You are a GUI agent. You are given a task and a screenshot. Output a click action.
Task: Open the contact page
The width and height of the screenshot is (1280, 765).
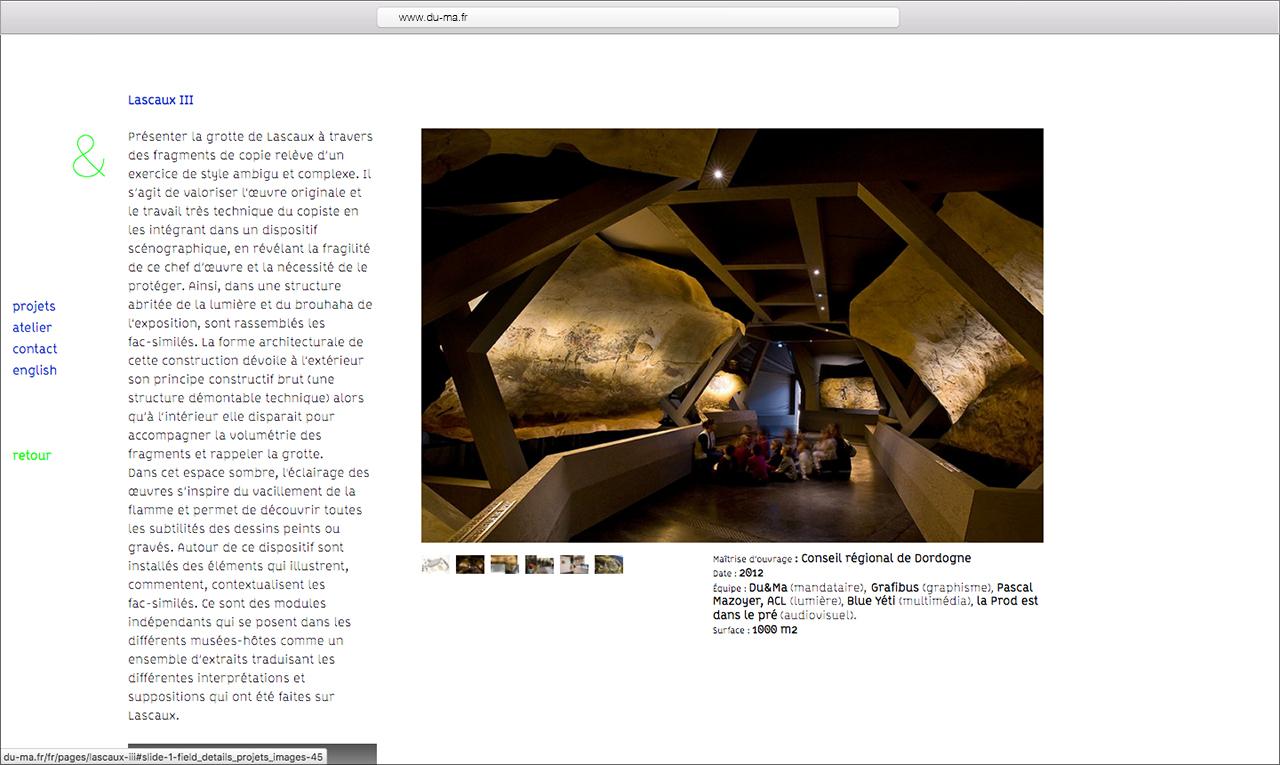(35, 349)
